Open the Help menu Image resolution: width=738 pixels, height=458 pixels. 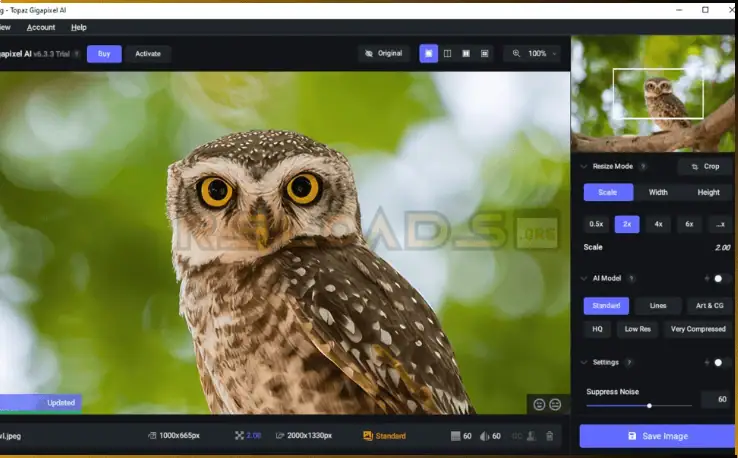tap(79, 27)
